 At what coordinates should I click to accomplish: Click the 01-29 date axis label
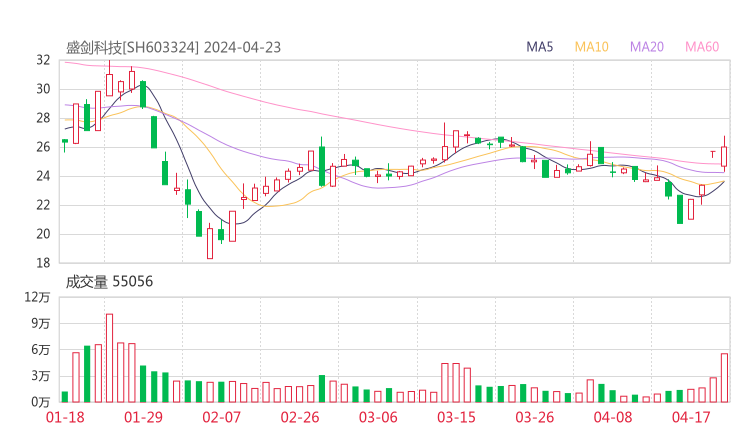coord(143,417)
